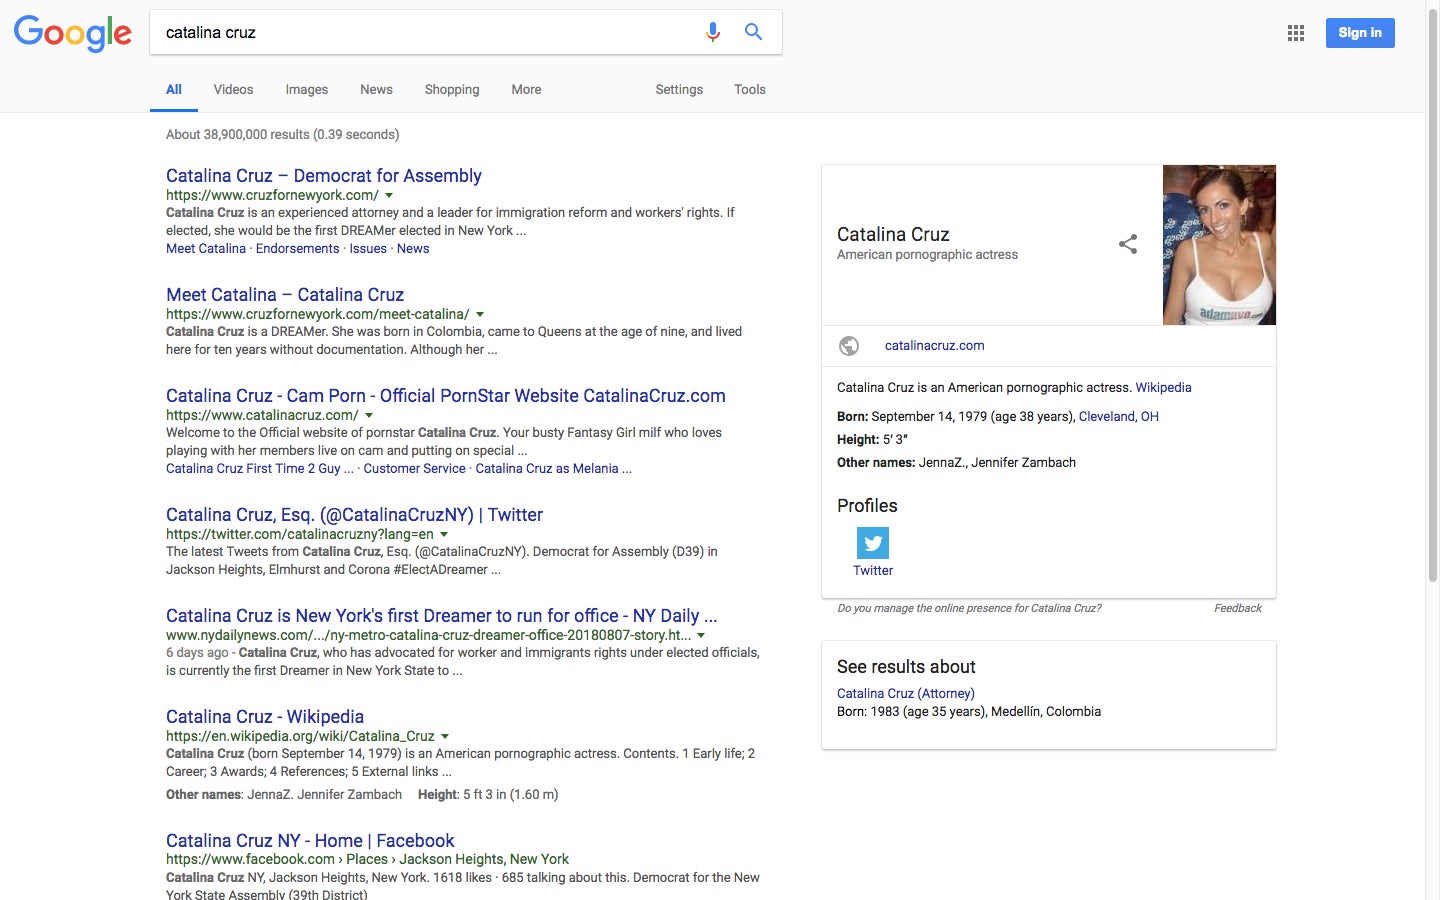Click the Sign in button

1360,33
